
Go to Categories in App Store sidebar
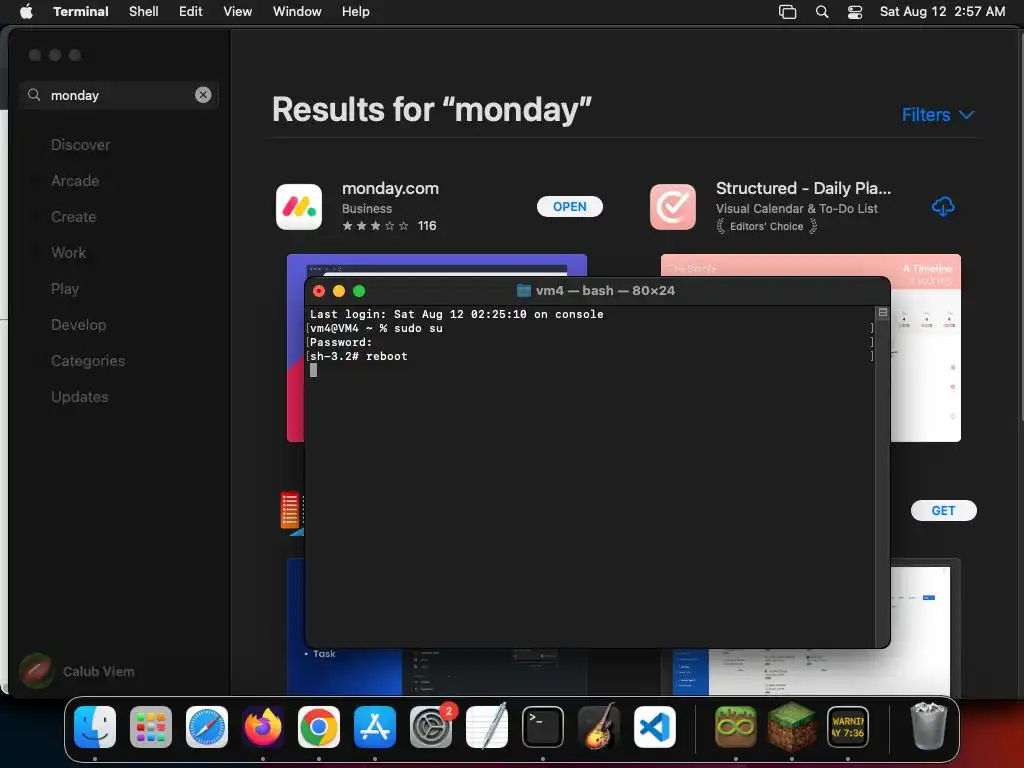click(88, 360)
